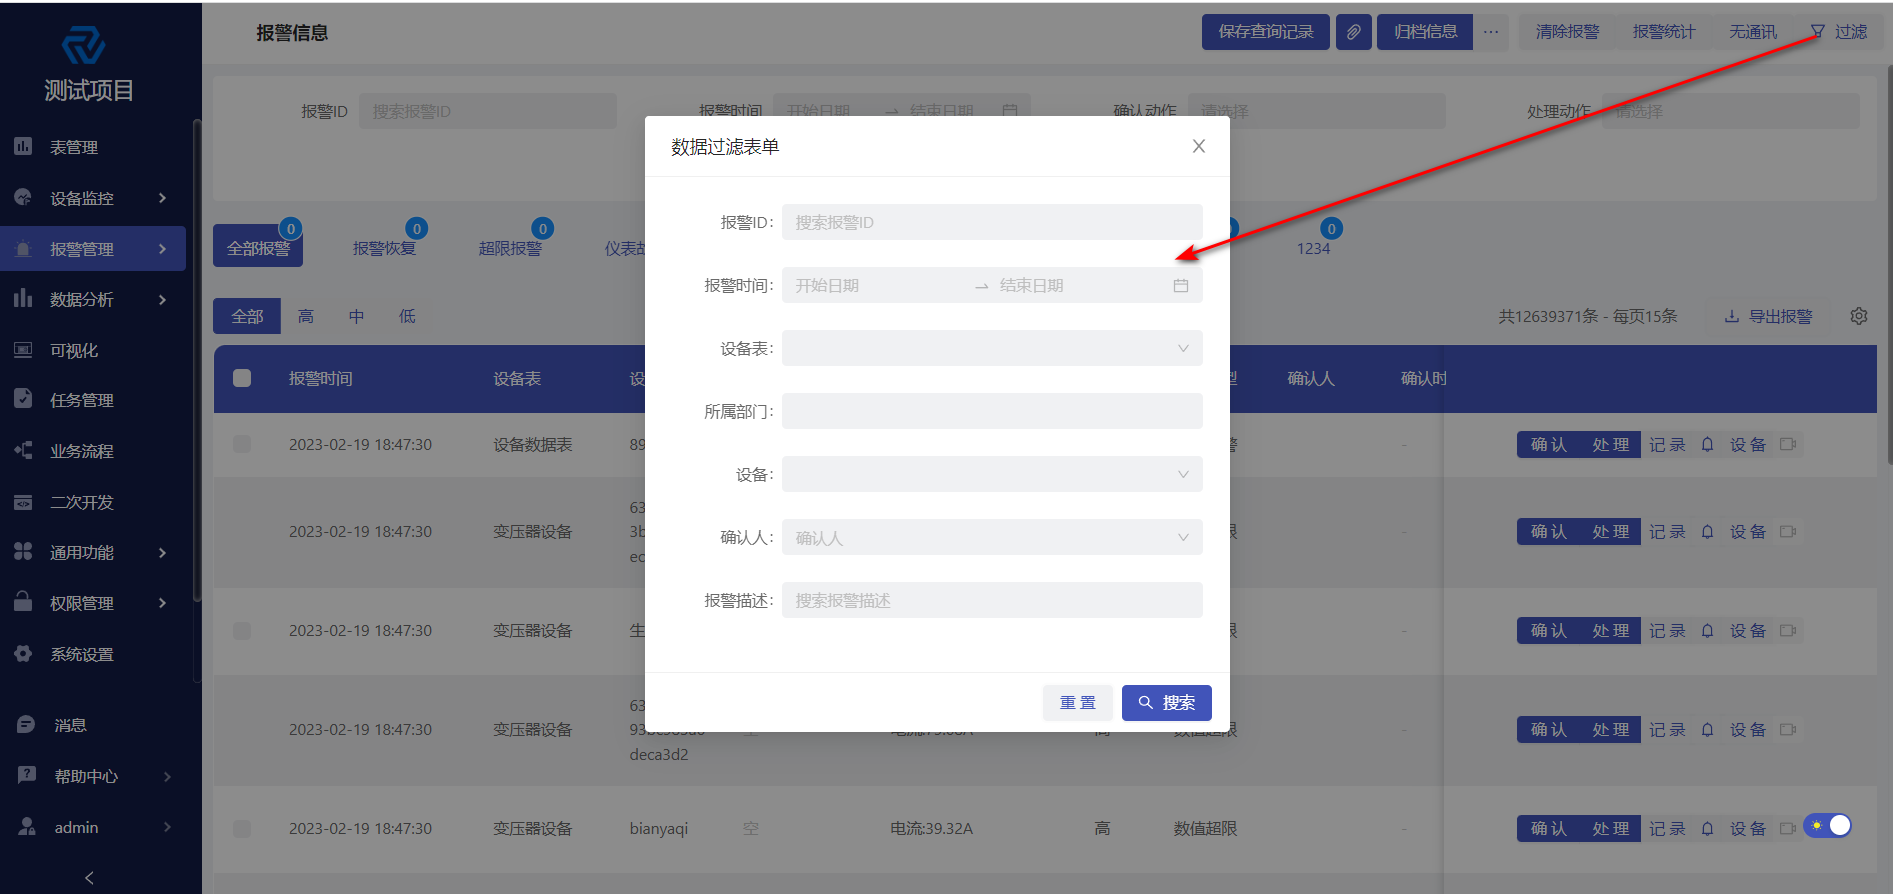This screenshot has width=1893, height=894.
Task: Check the select-all checkbox in table header
Action: pyautogui.click(x=242, y=378)
